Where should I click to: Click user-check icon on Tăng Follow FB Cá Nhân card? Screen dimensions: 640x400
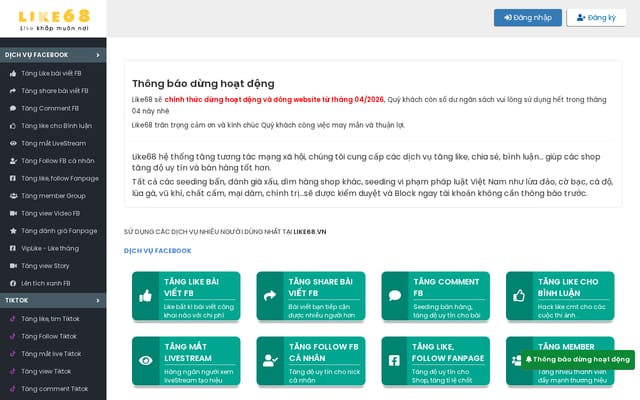[270, 360]
